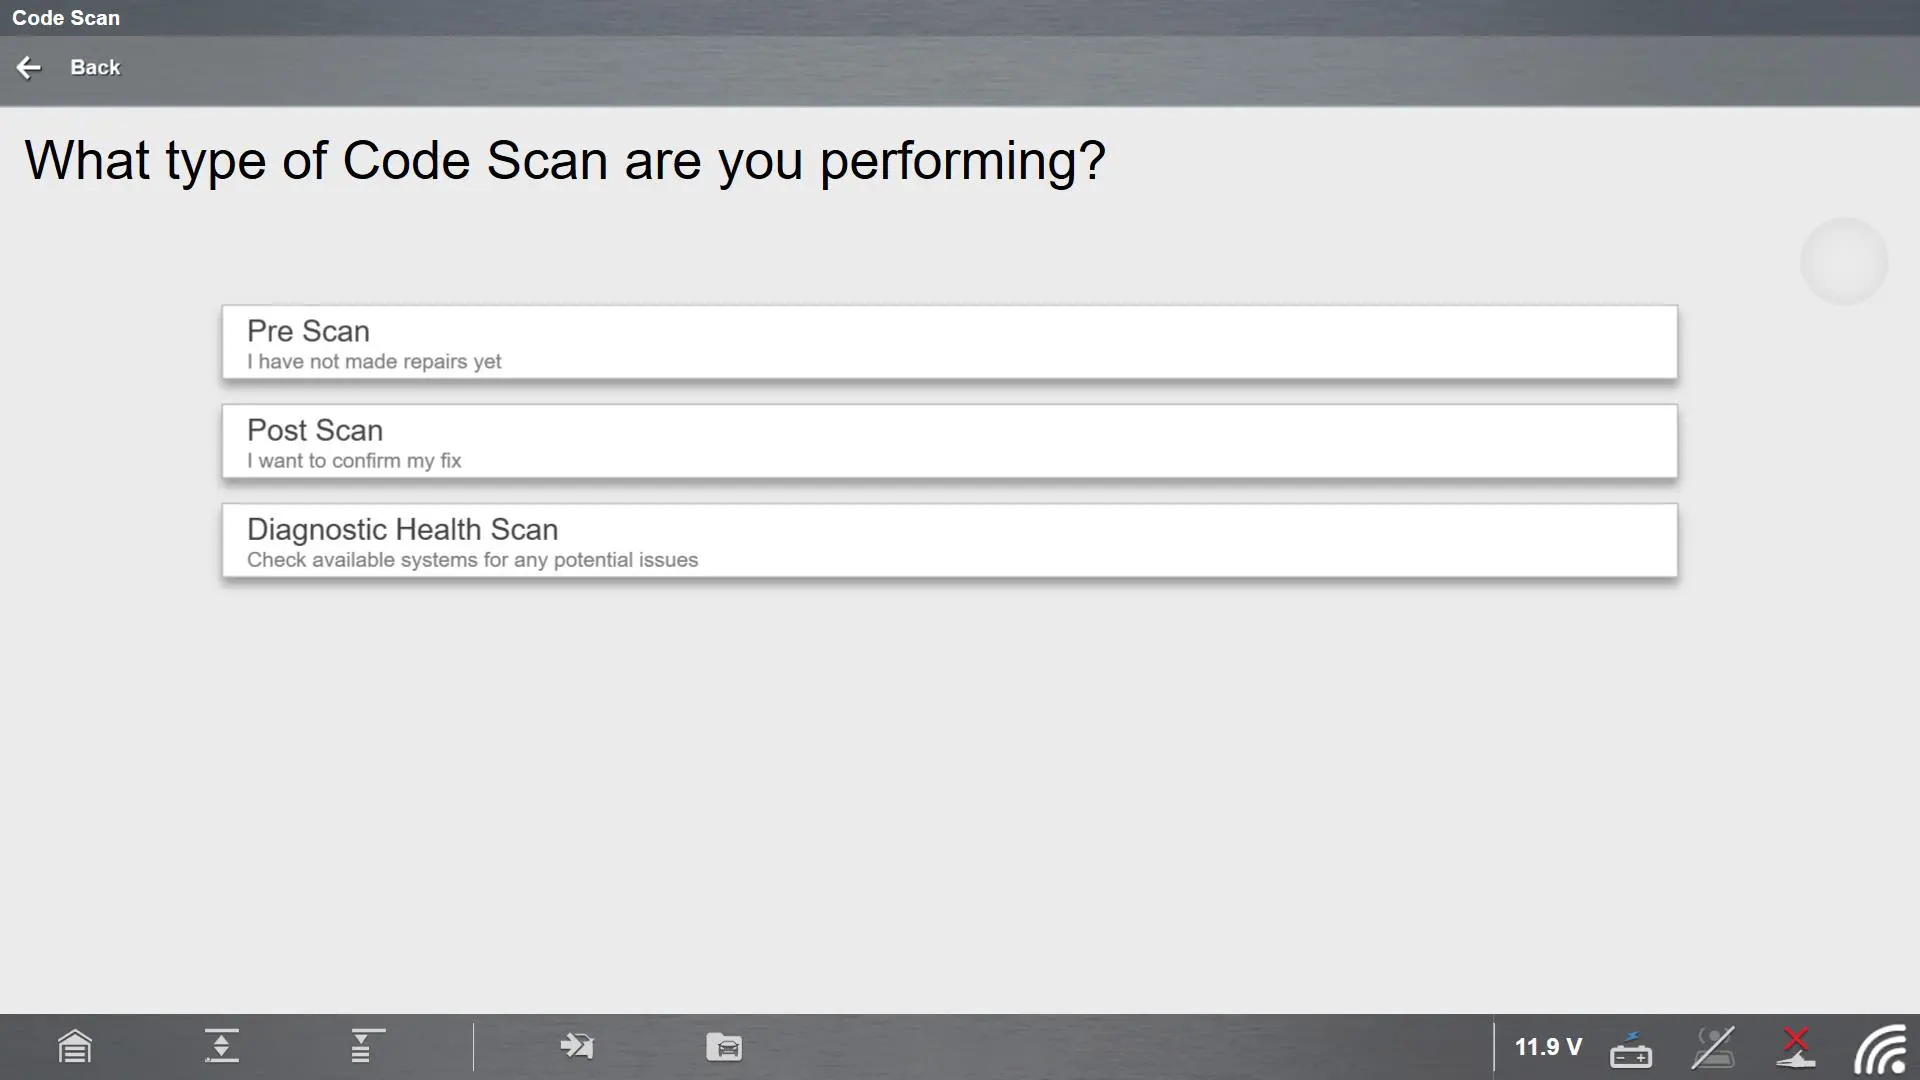Click the 11.9 V voltage reading
This screenshot has width=1920, height=1080.
1548,1047
